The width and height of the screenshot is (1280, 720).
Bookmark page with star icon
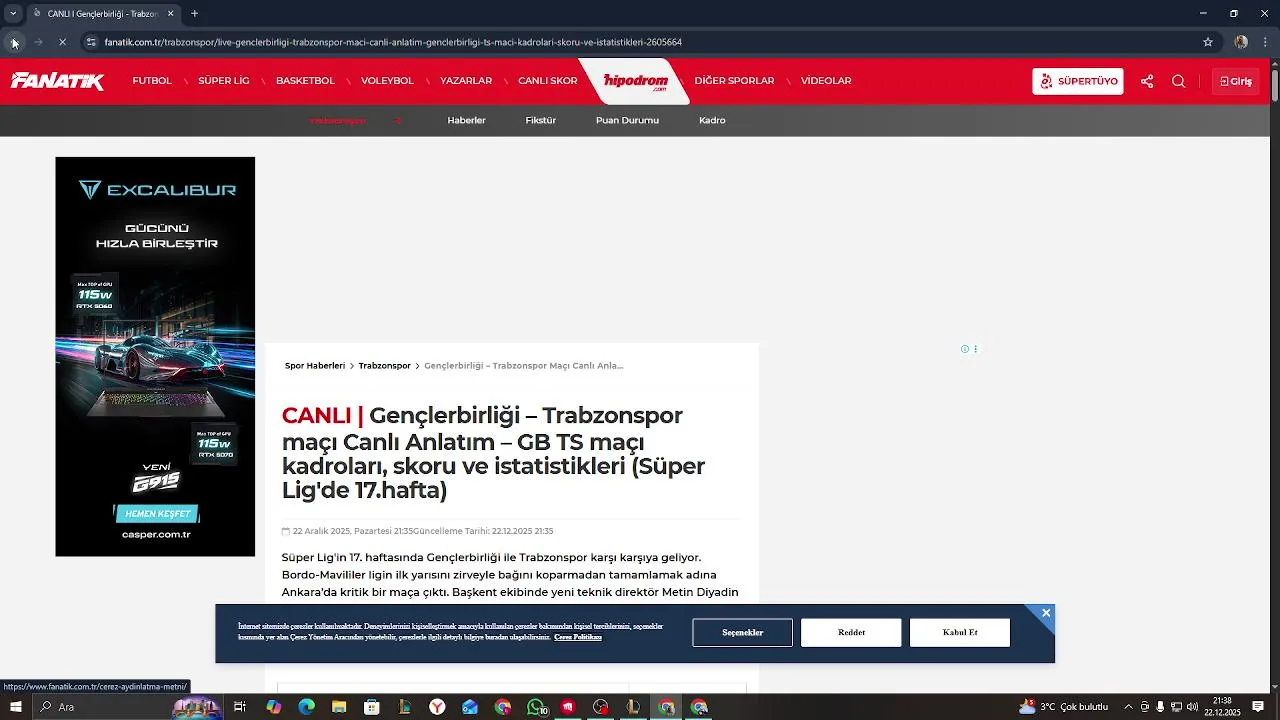coord(1208,42)
